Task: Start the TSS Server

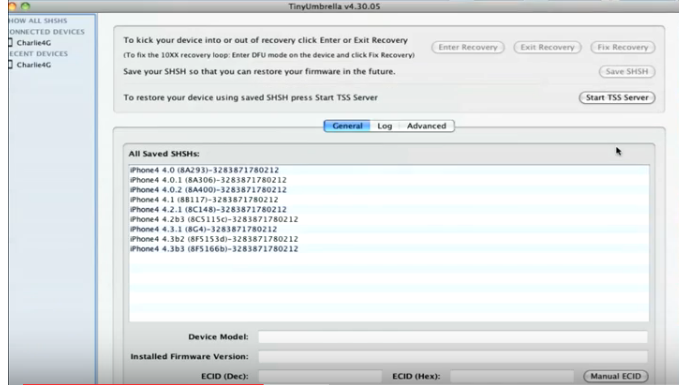Action: tap(617, 97)
